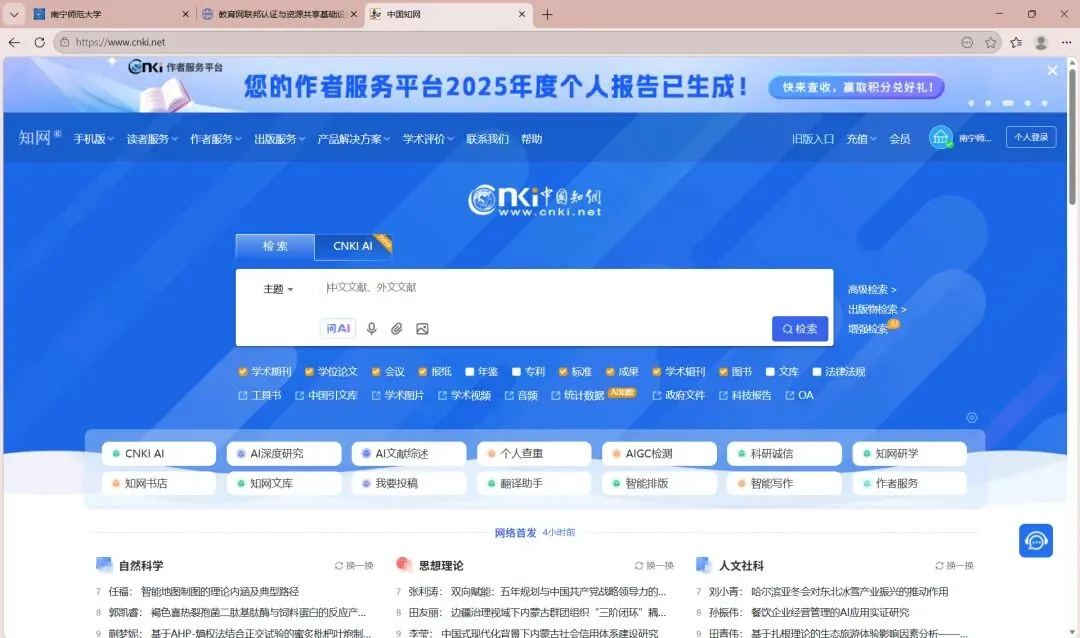
Task: Open the 旧版入口 link
Action: pyautogui.click(x=813, y=139)
